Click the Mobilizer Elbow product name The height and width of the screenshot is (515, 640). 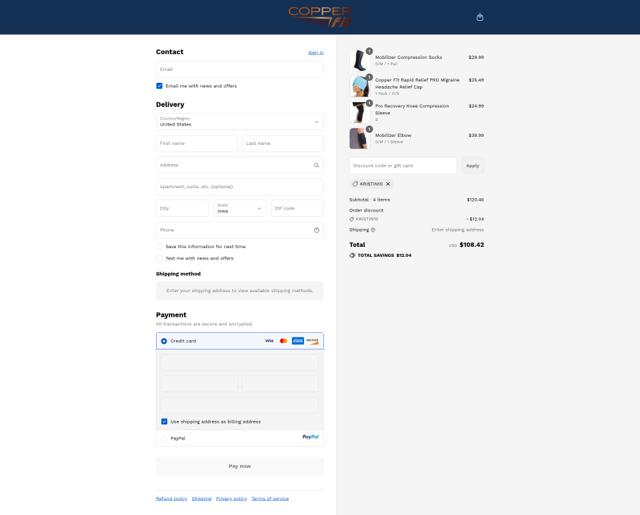[x=393, y=135]
